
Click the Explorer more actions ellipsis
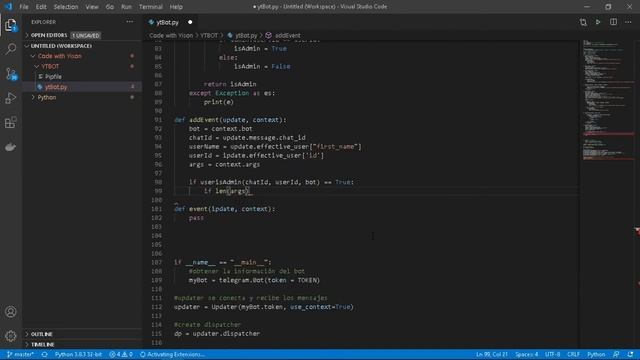129,22
